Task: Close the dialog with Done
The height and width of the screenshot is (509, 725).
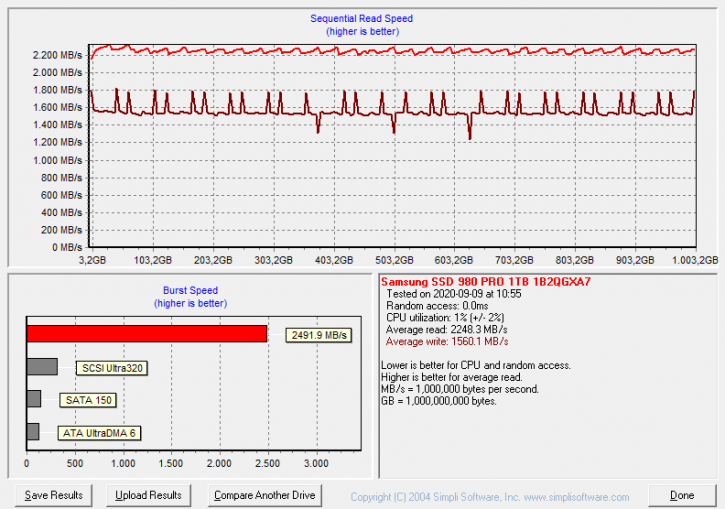Action: [x=682, y=496]
